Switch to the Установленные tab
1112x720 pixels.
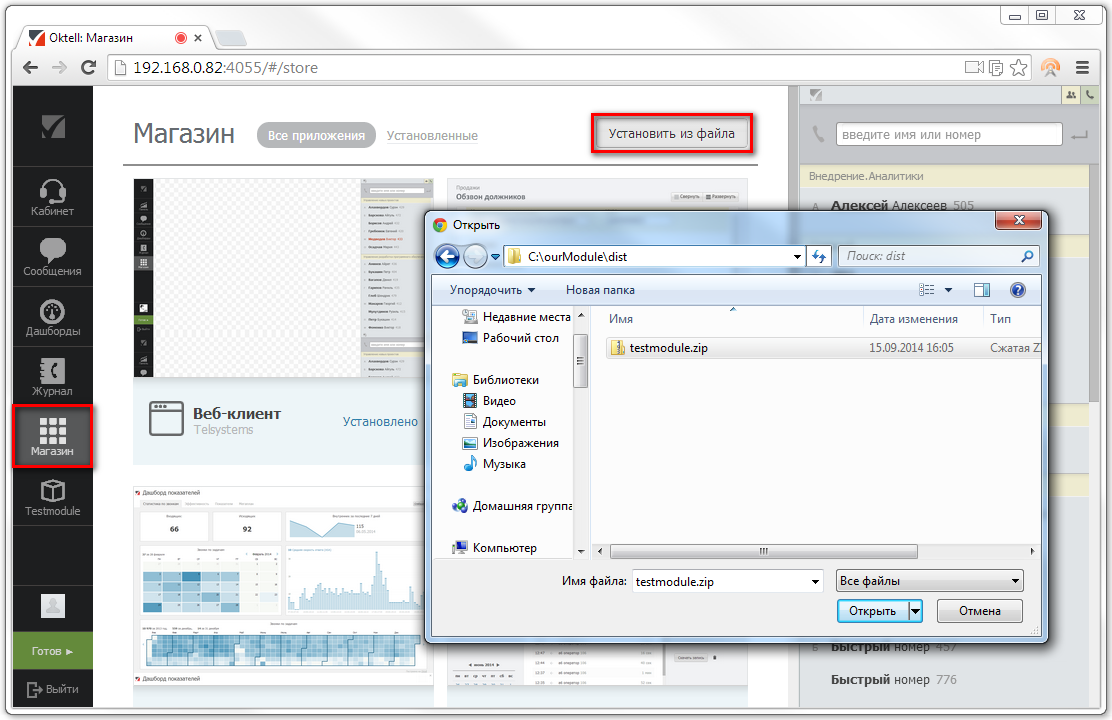(x=432, y=136)
